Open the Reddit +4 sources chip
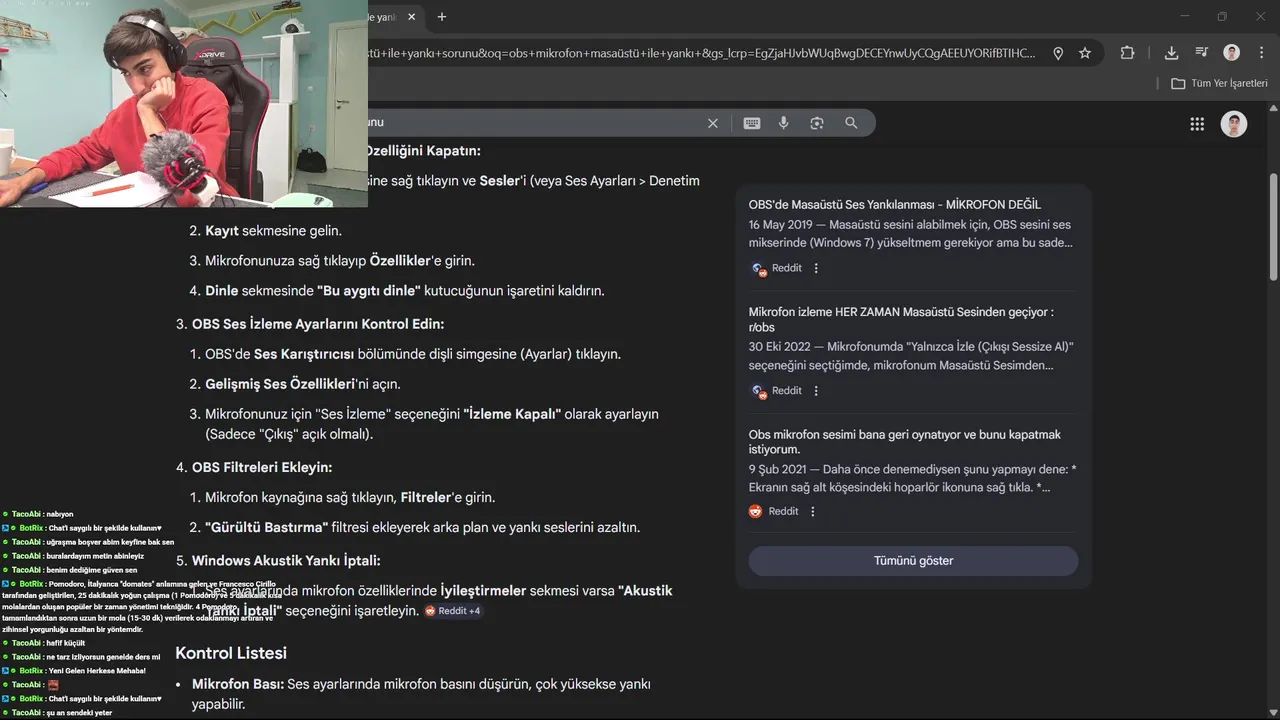 pos(453,611)
